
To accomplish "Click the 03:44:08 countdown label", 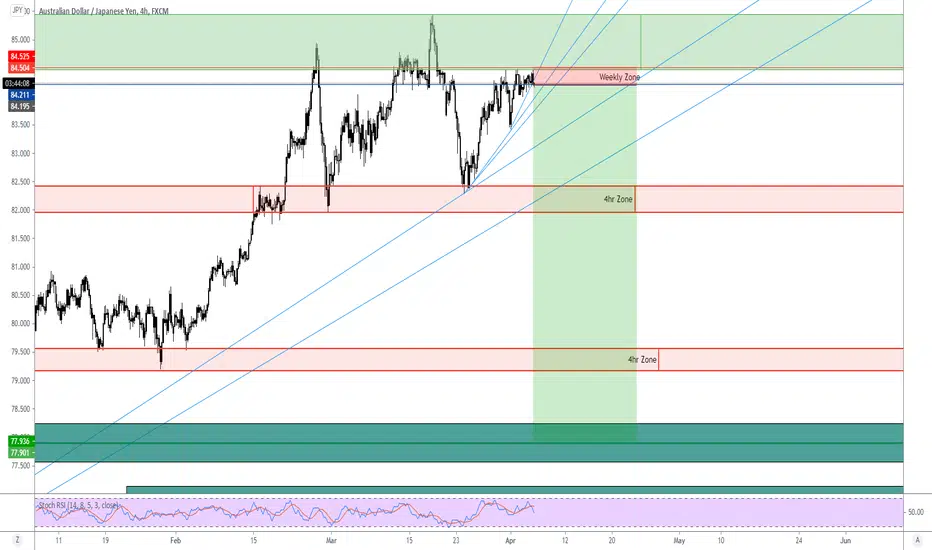I will [x=18, y=83].
